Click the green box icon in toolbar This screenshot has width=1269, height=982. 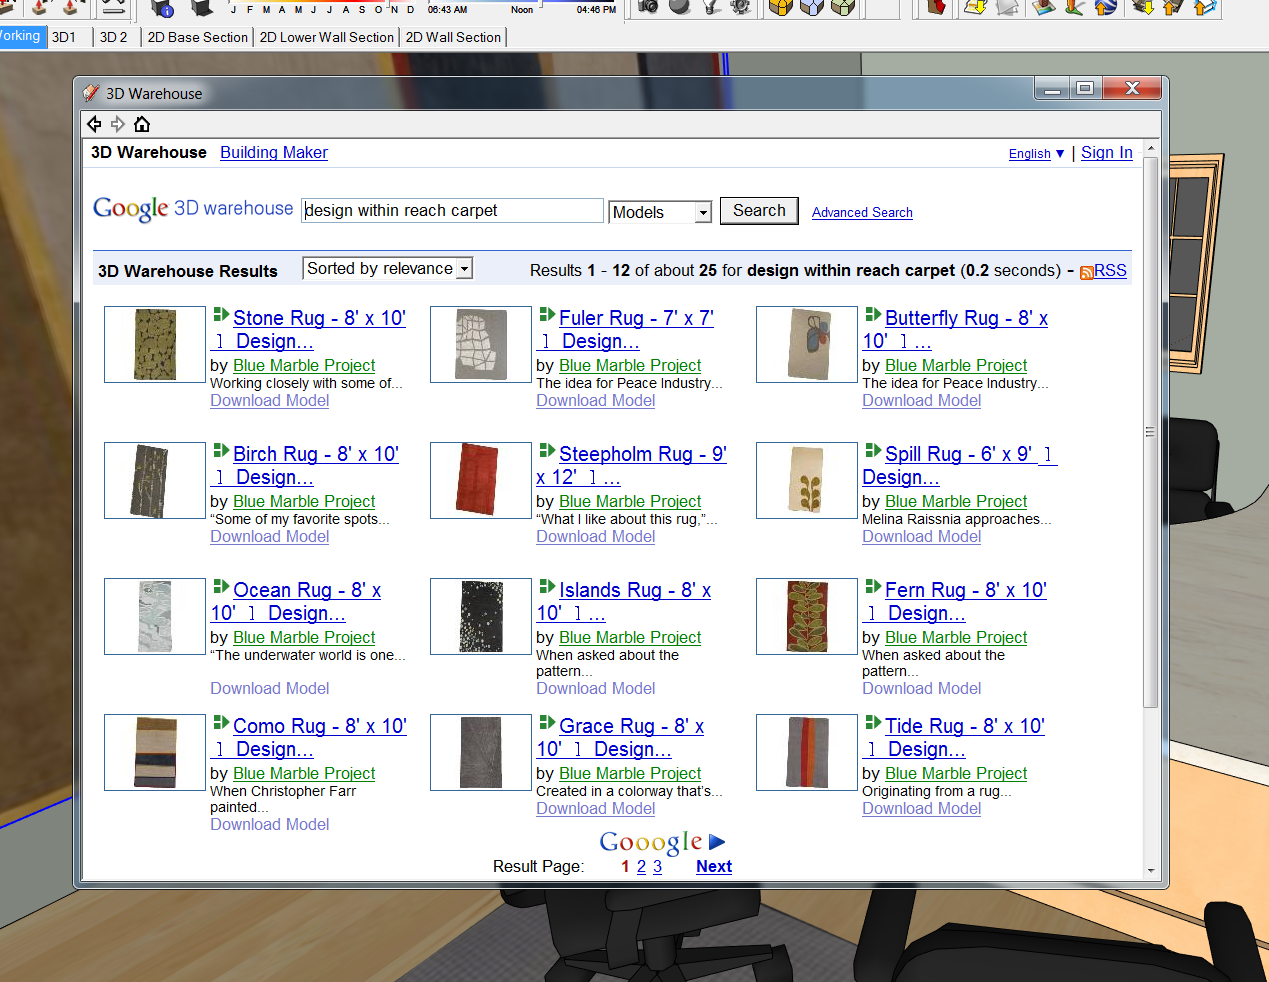(843, 7)
